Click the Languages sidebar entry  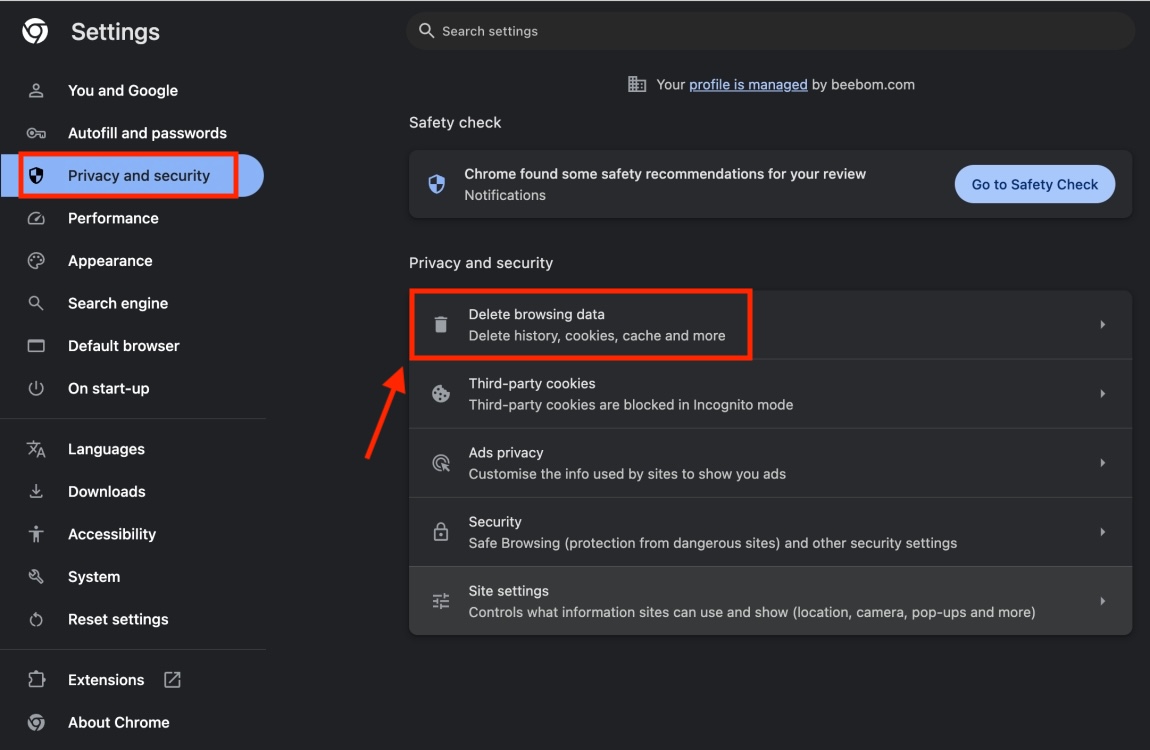click(105, 448)
